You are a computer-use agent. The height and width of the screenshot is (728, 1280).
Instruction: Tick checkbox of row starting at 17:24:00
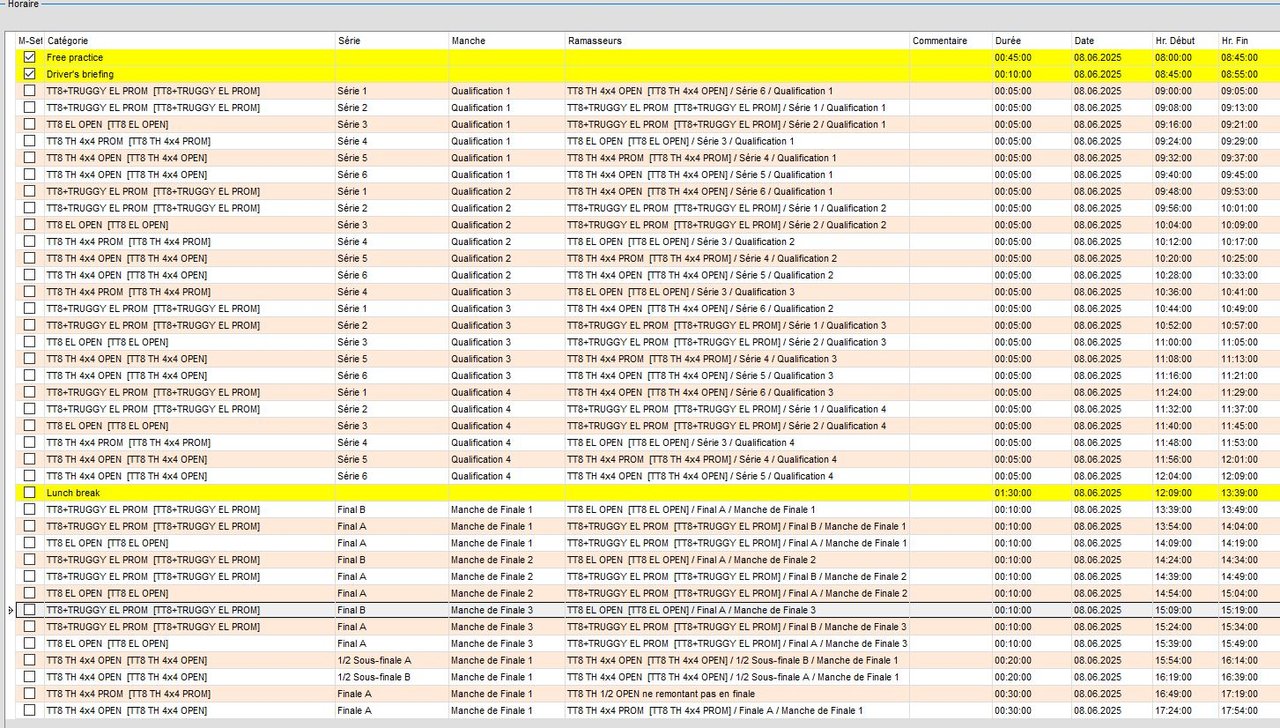(x=30, y=710)
